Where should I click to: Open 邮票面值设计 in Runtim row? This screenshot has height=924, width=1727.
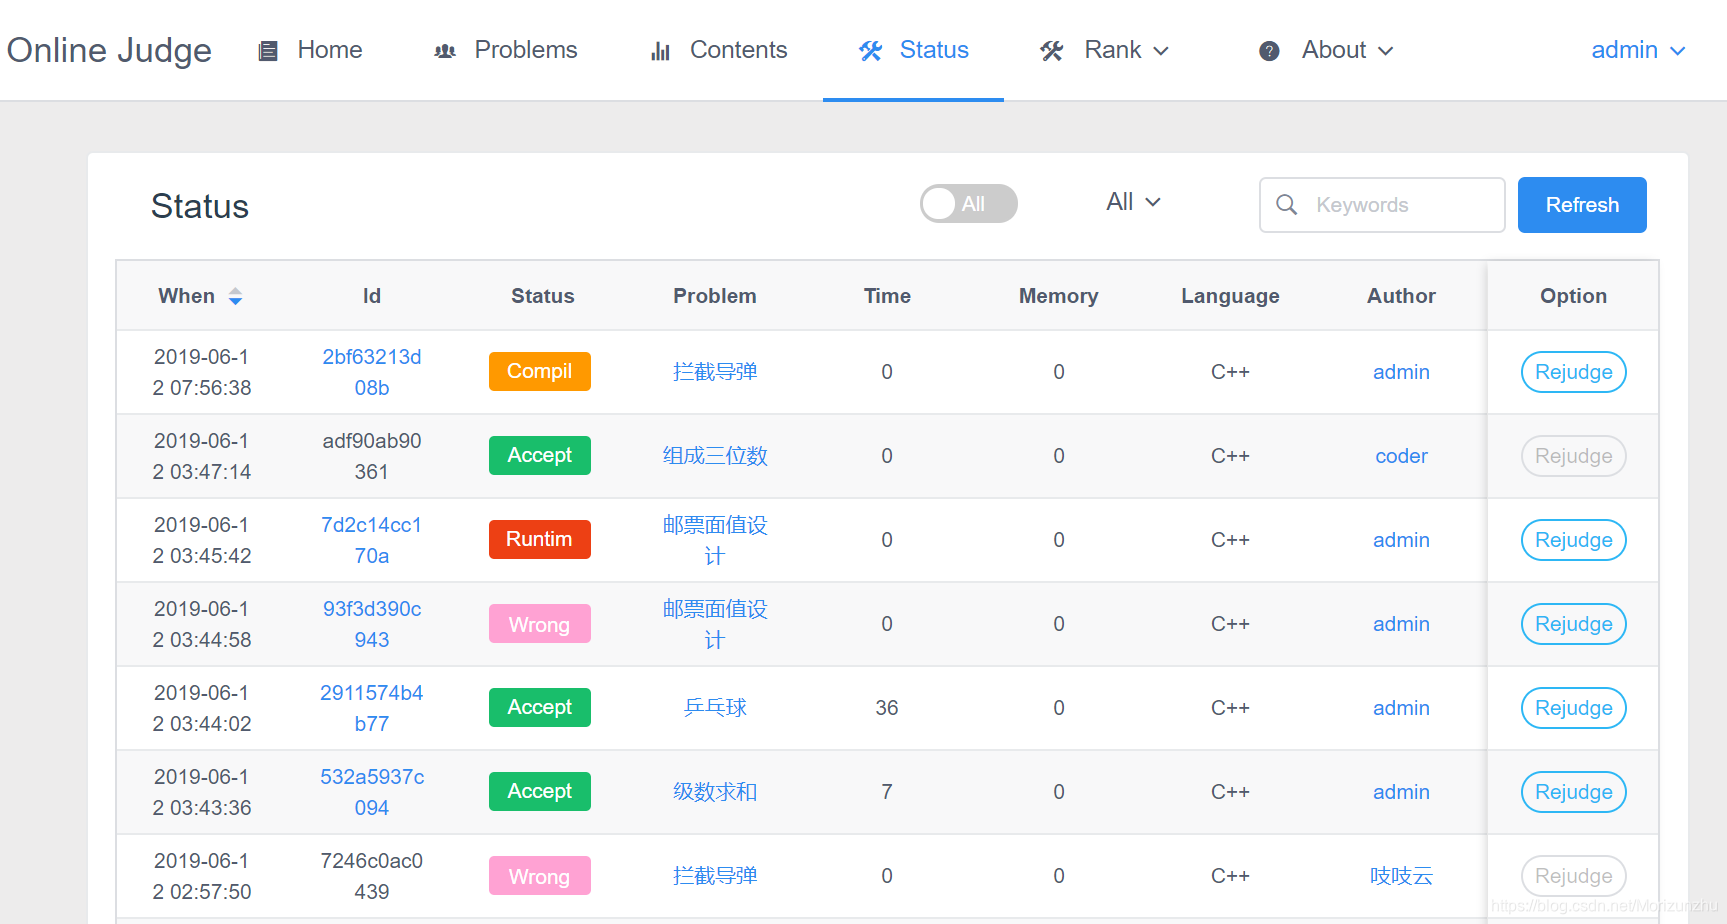pos(715,540)
